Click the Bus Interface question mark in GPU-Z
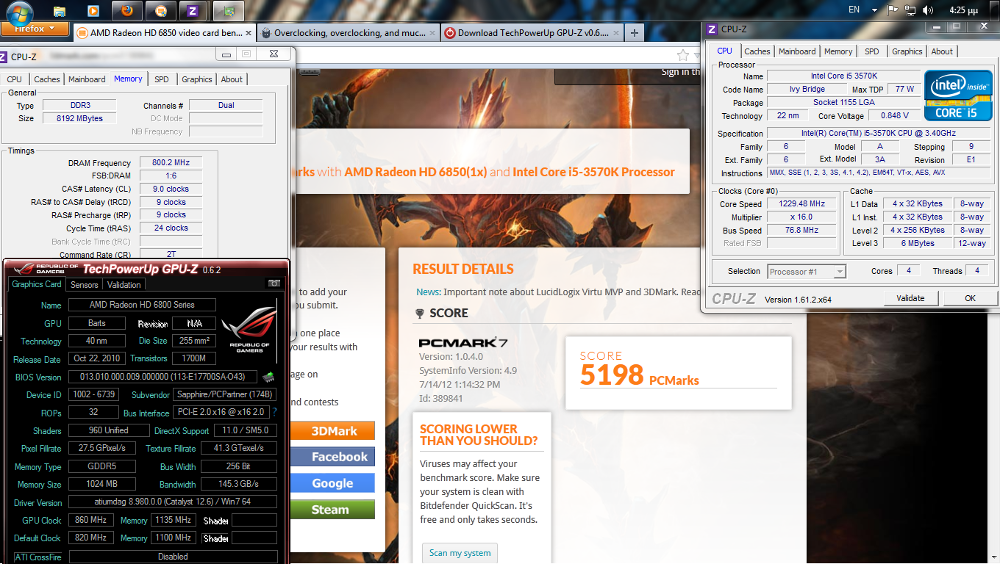The image size is (1000, 564). coord(275,412)
